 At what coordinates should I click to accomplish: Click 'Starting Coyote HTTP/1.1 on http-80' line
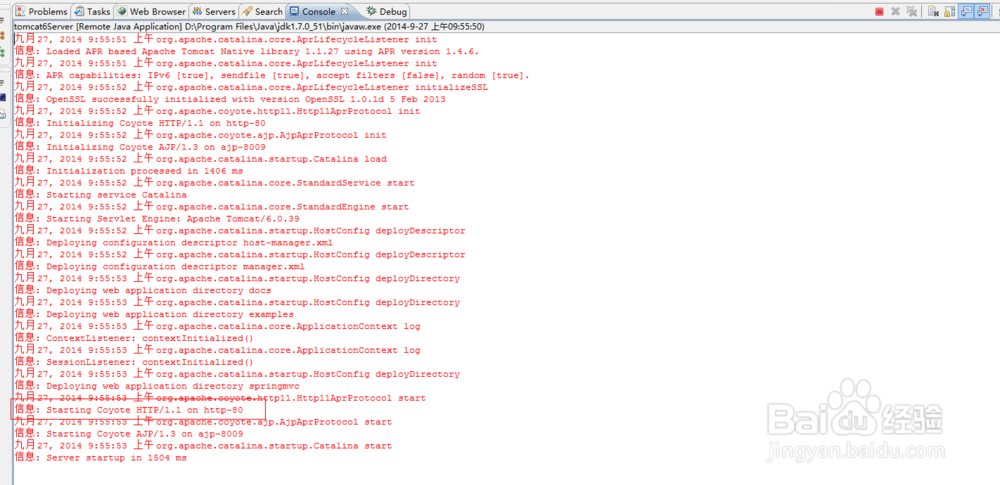(x=128, y=410)
